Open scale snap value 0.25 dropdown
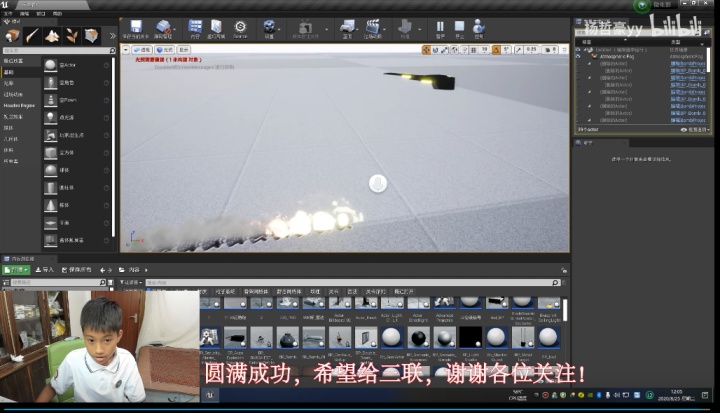 click(x=532, y=50)
